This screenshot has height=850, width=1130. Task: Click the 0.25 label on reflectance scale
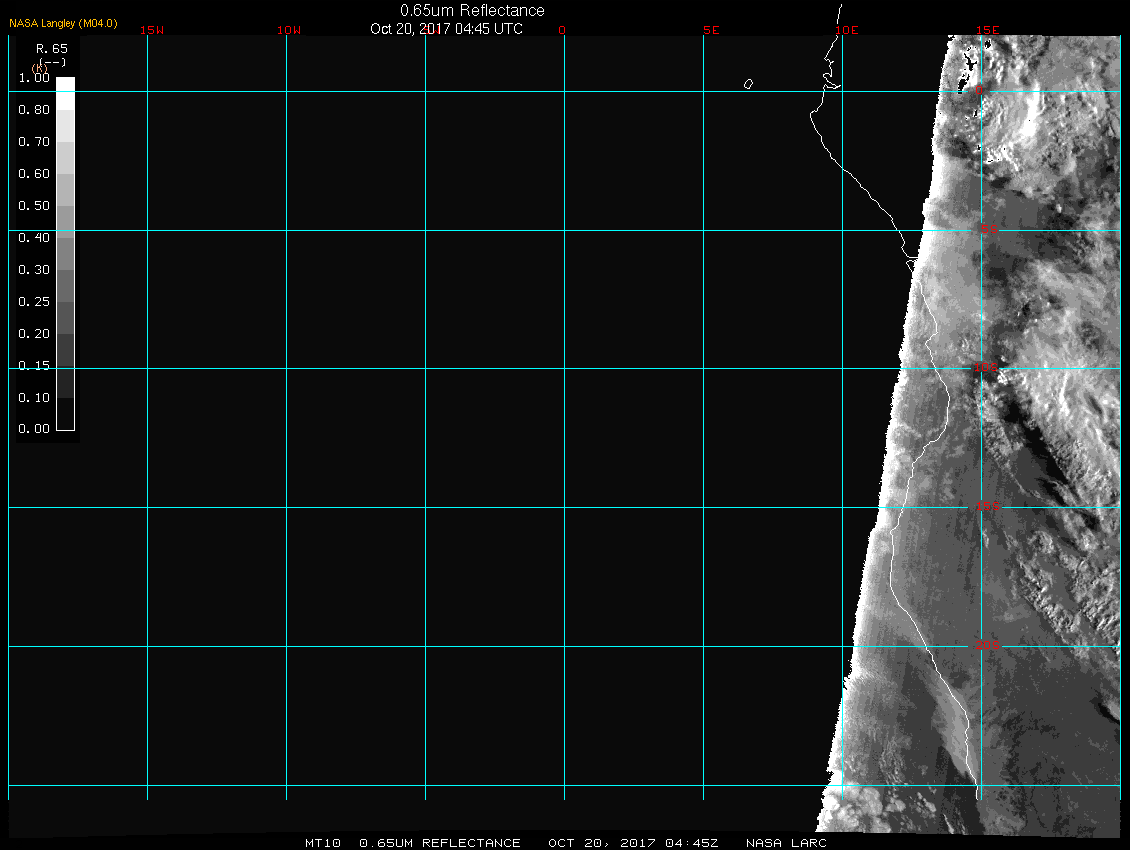click(x=34, y=302)
